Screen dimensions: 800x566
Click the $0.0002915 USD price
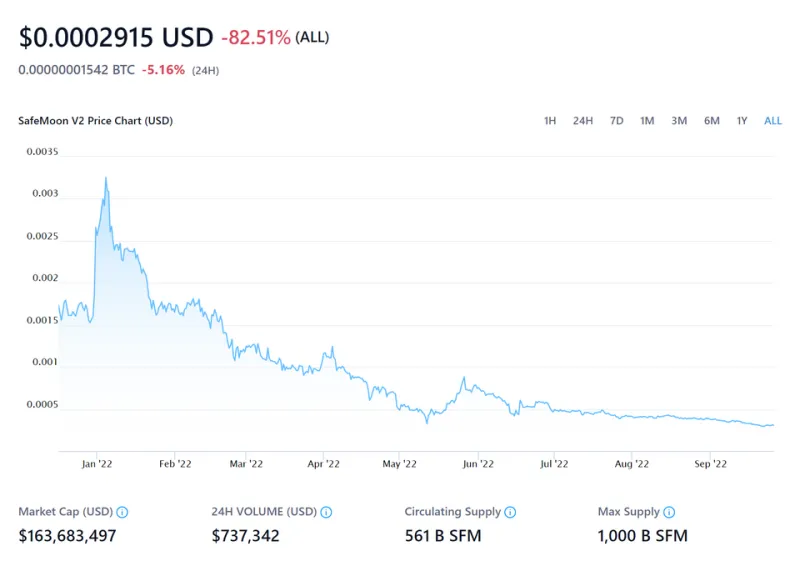[x=116, y=37]
